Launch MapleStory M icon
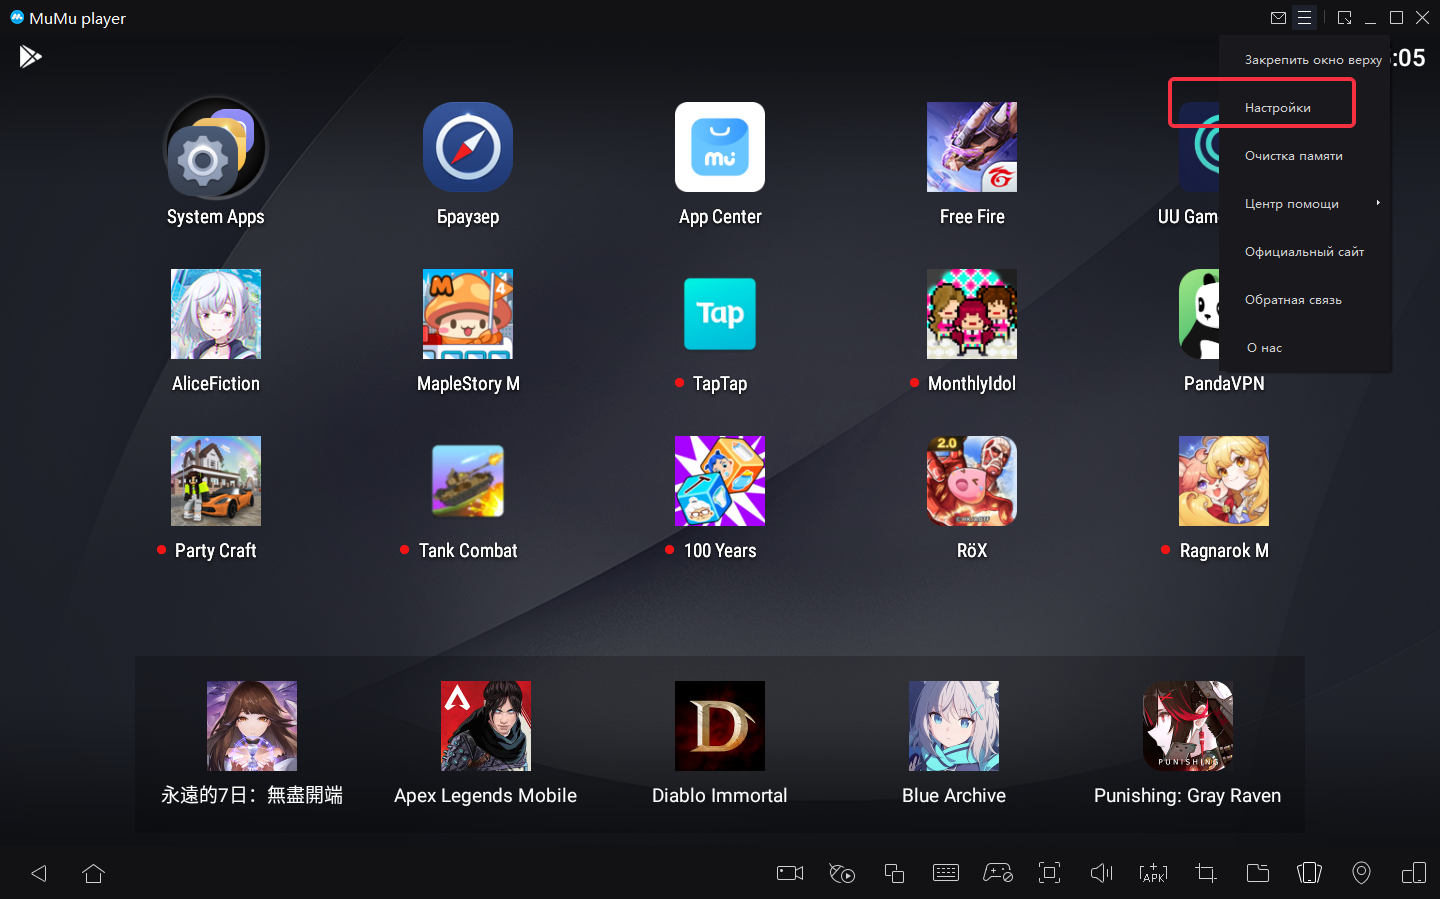 point(468,314)
